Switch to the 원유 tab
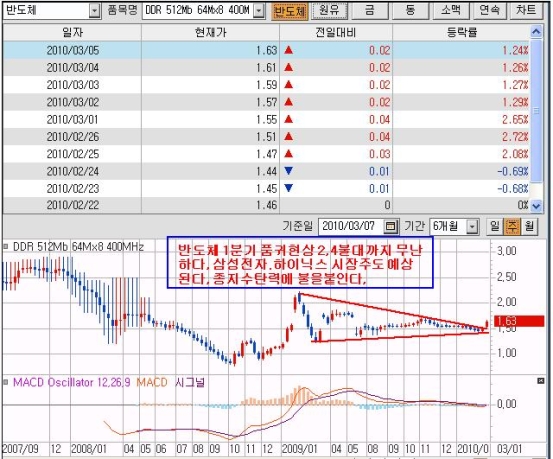 329,11
